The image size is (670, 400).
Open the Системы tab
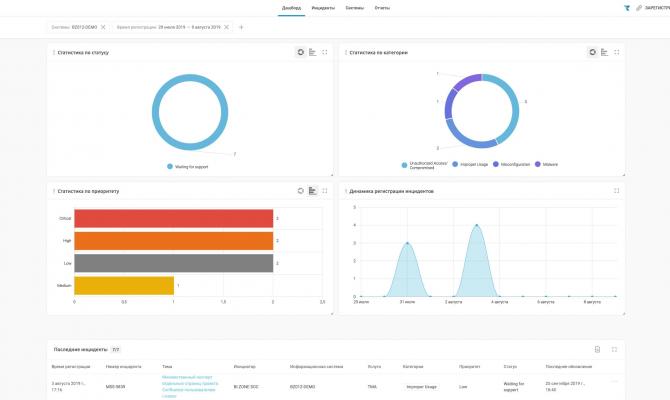pos(355,8)
